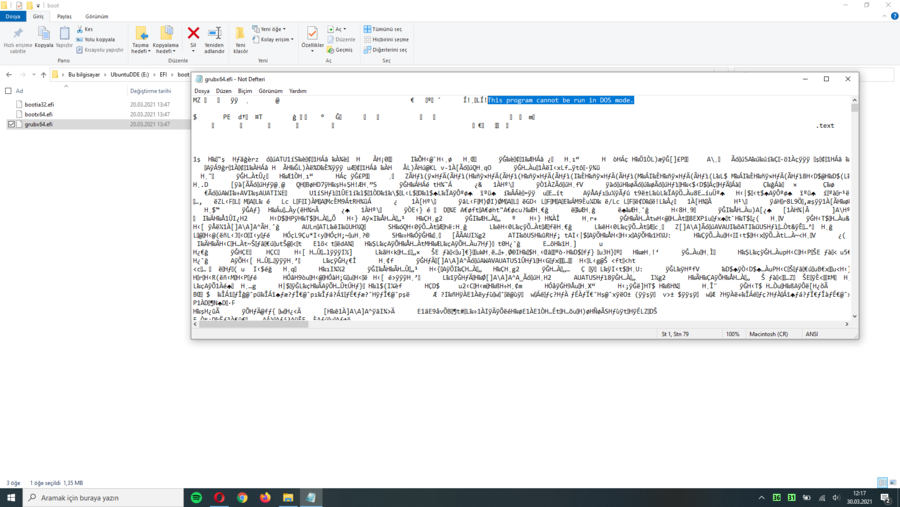Toggle the select-all checkbox beside Ad

[8, 91]
